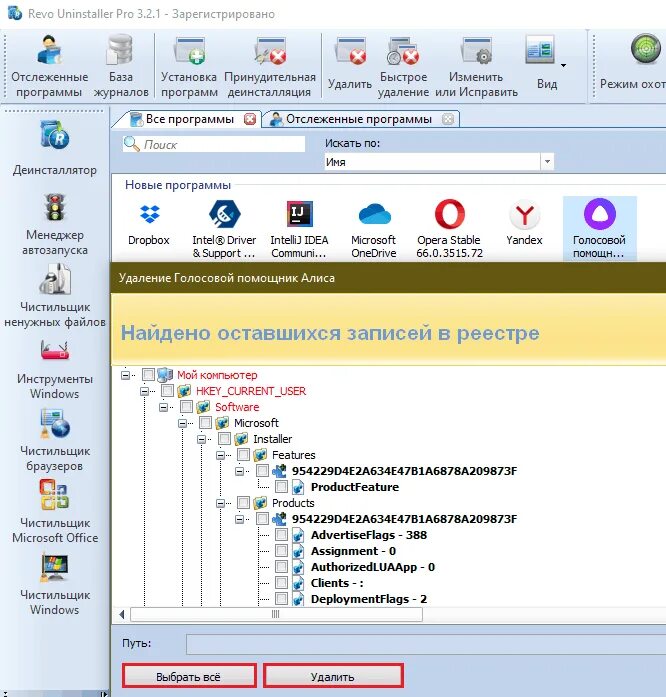The width and height of the screenshot is (666, 697).
Task: Select key 954229D4... under Features
Action: click(x=404, y=471)
